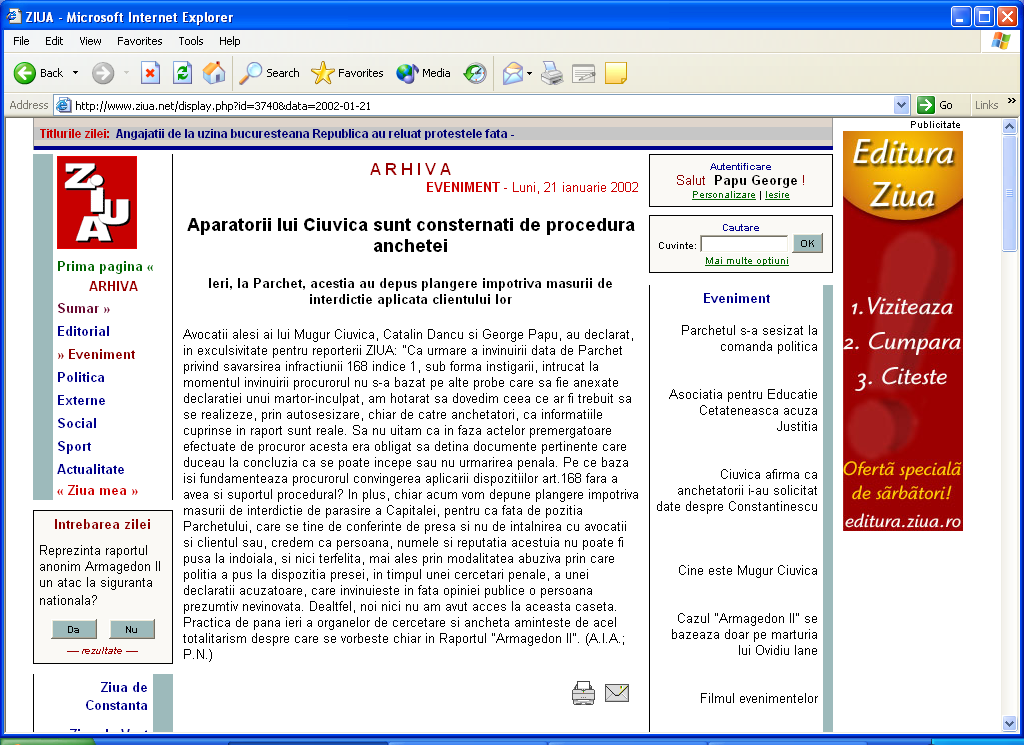Screen dimensions: 1028x745
Task: Open the Edit menu
Action: tap(54, 41)
